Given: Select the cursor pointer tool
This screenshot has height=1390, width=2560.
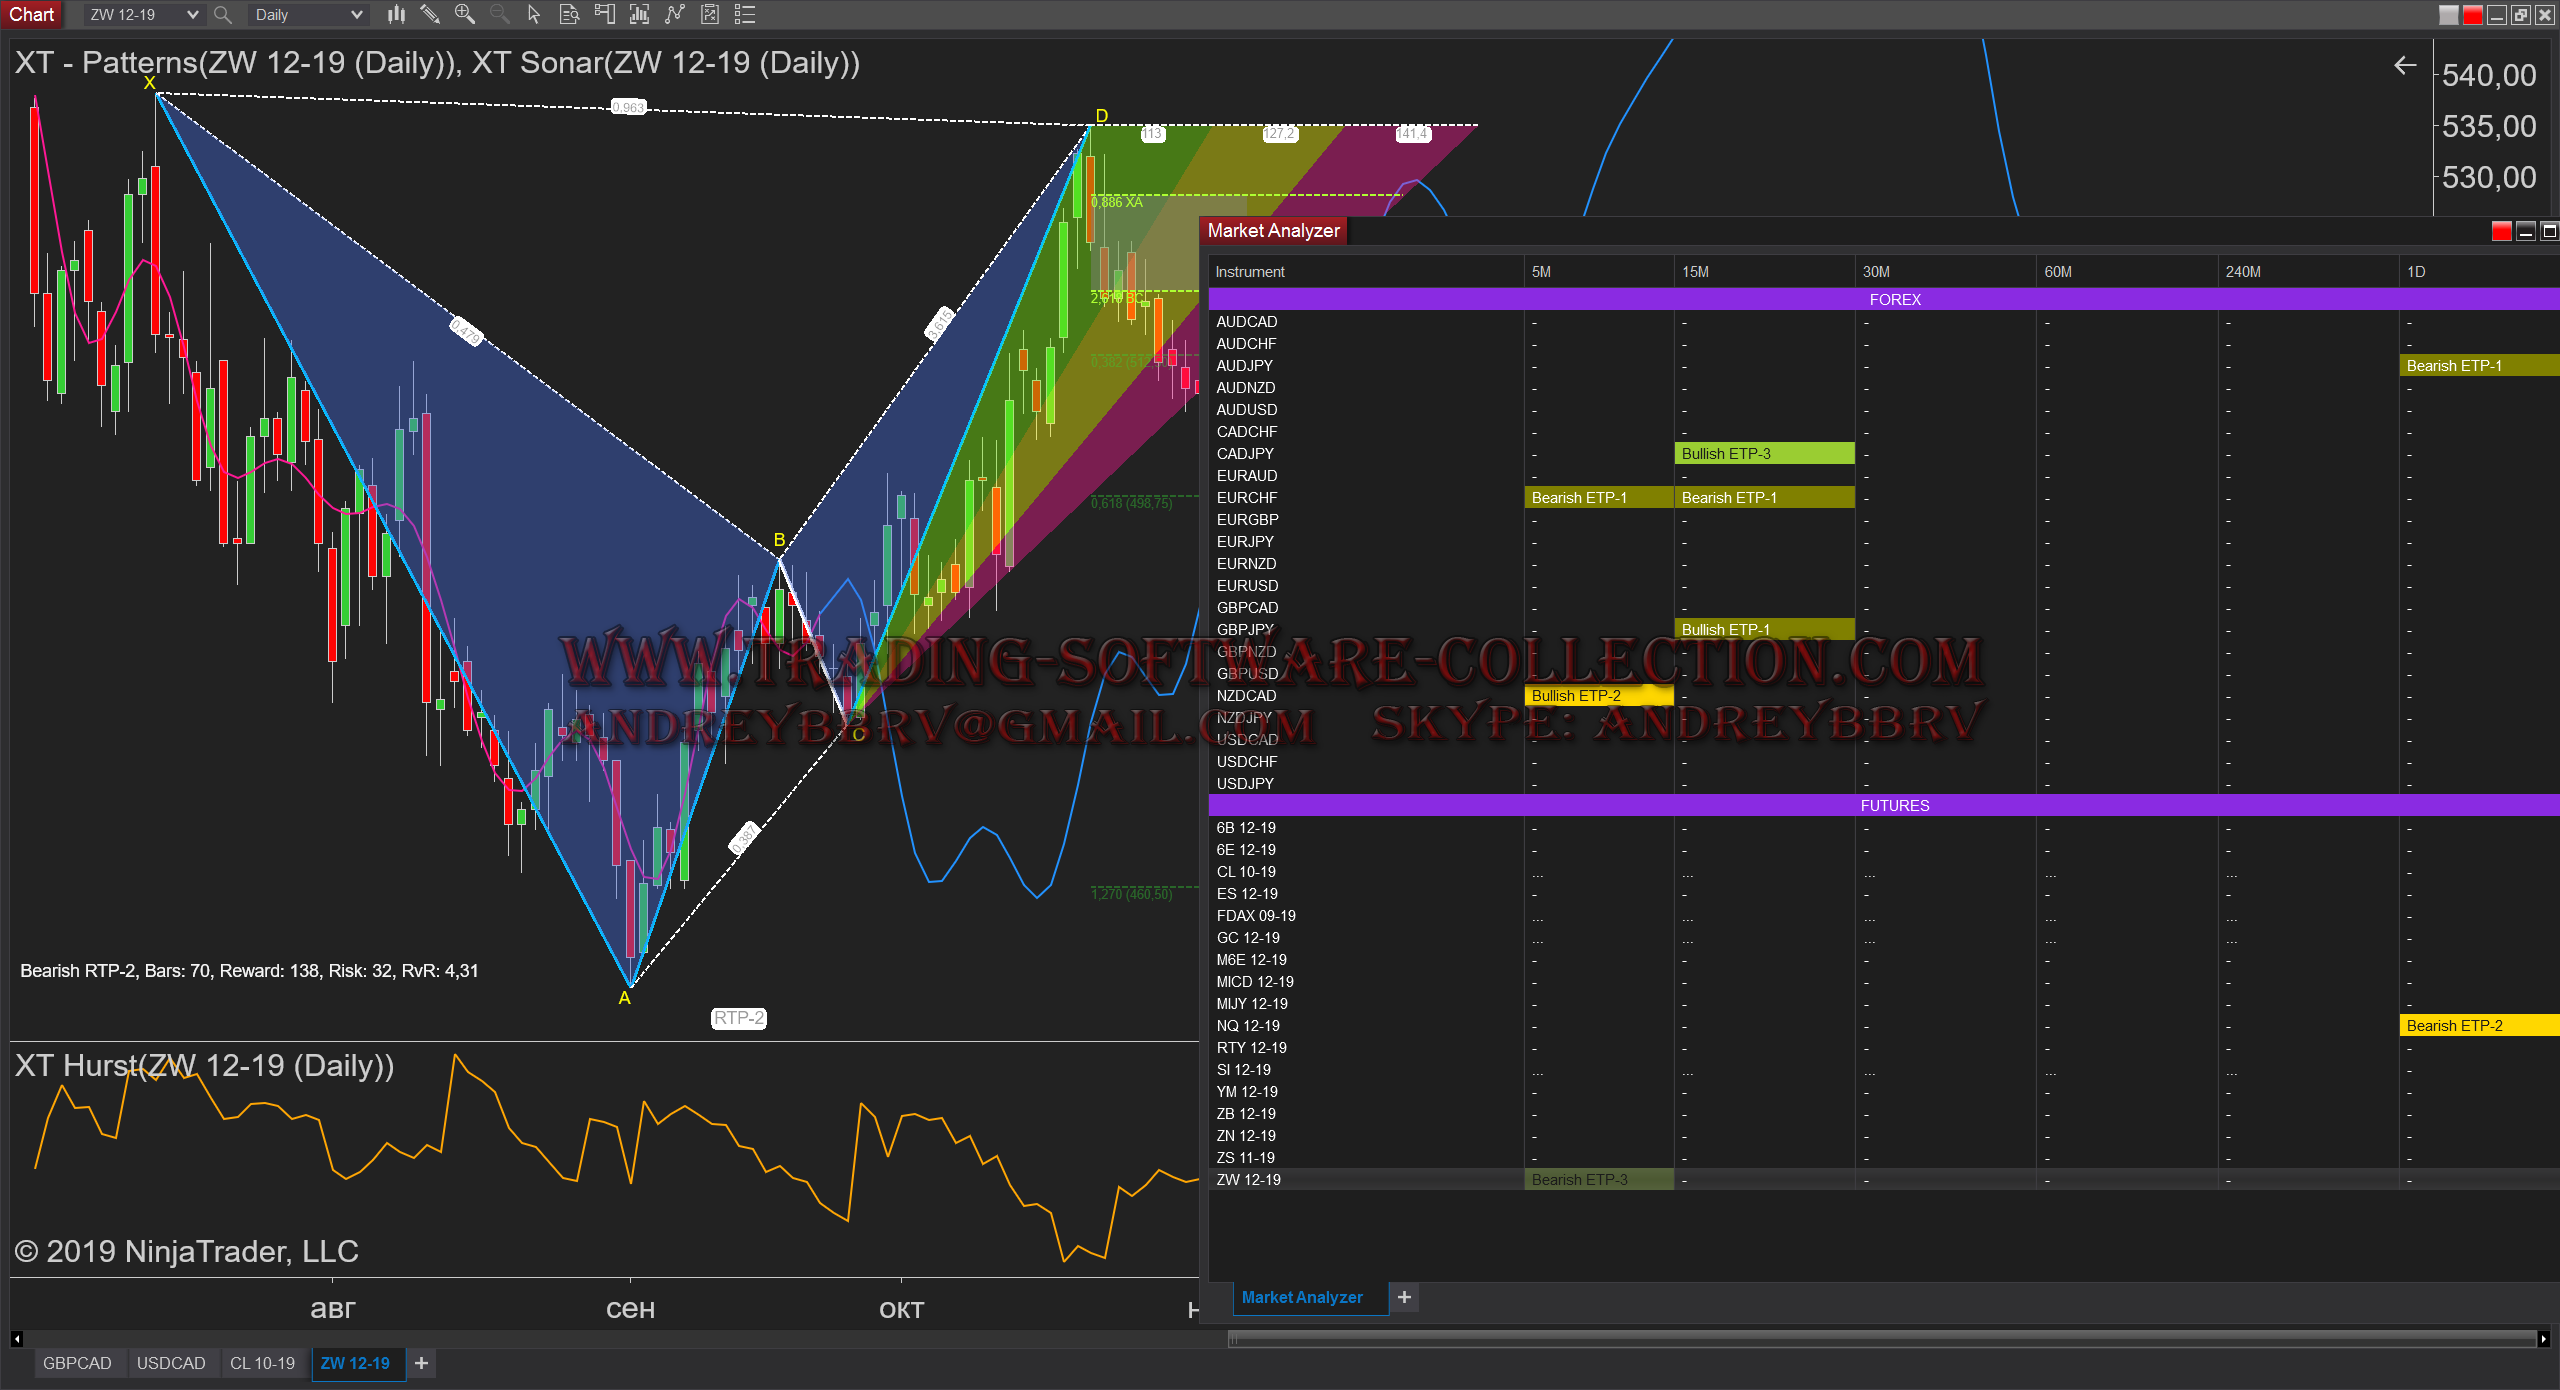Looking at the screenshot, I should tap(533, 14).
